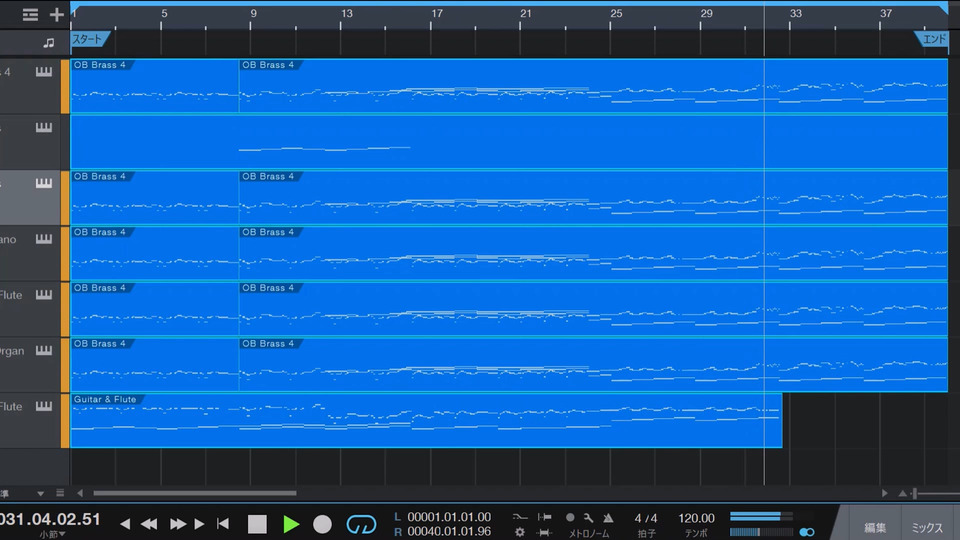Click bar 17 on the timeline ruler
This screenshot has height=540, width=960.
[437, 13]
